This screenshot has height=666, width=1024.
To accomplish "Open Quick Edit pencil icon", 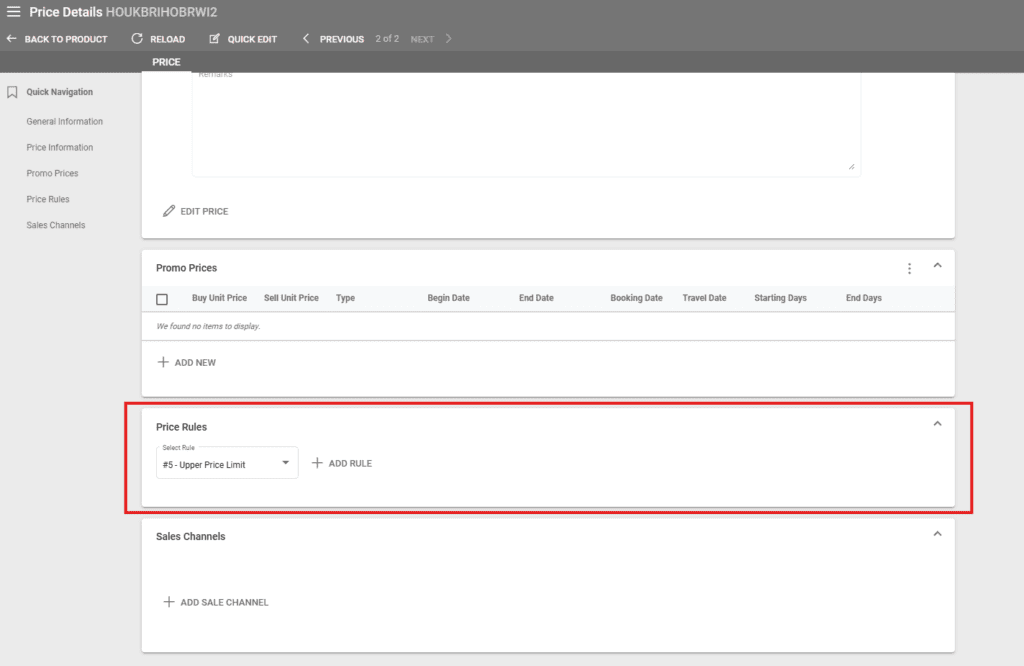I will coord(214,39).
